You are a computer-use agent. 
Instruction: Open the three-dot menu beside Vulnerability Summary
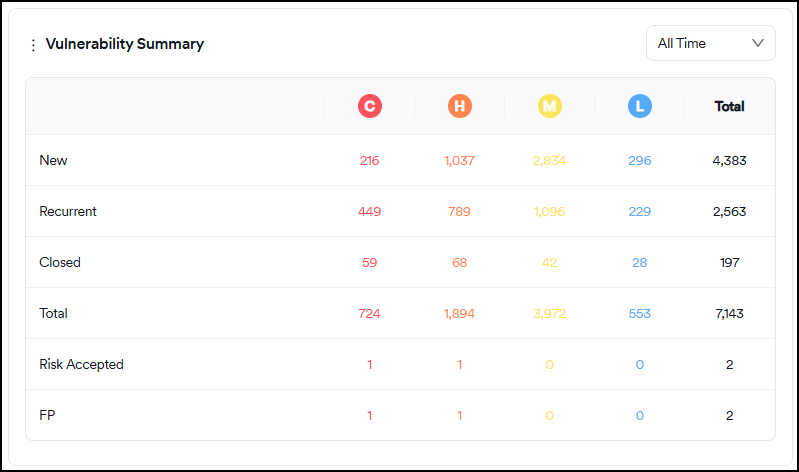33,45
